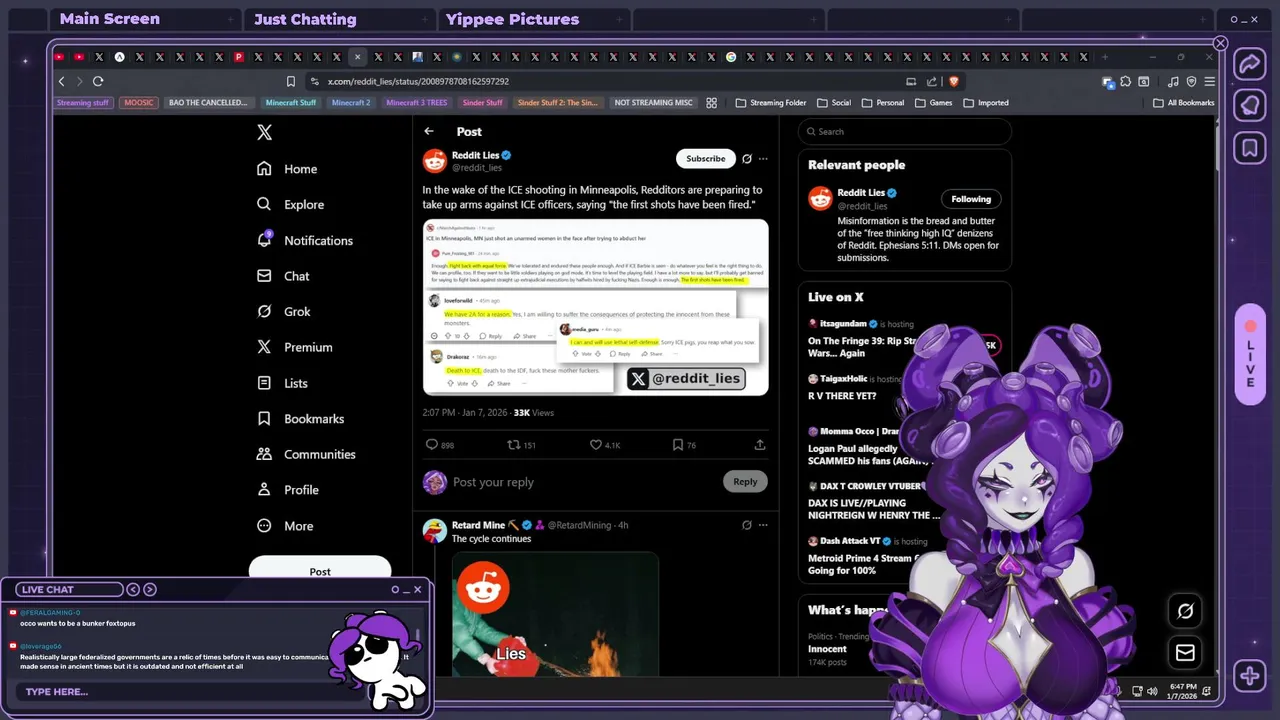The width and height of the screenshot is (1280, 720).
Task: Open the three-dot menu on Reddit Lies post
Action: tap(763, 158)
